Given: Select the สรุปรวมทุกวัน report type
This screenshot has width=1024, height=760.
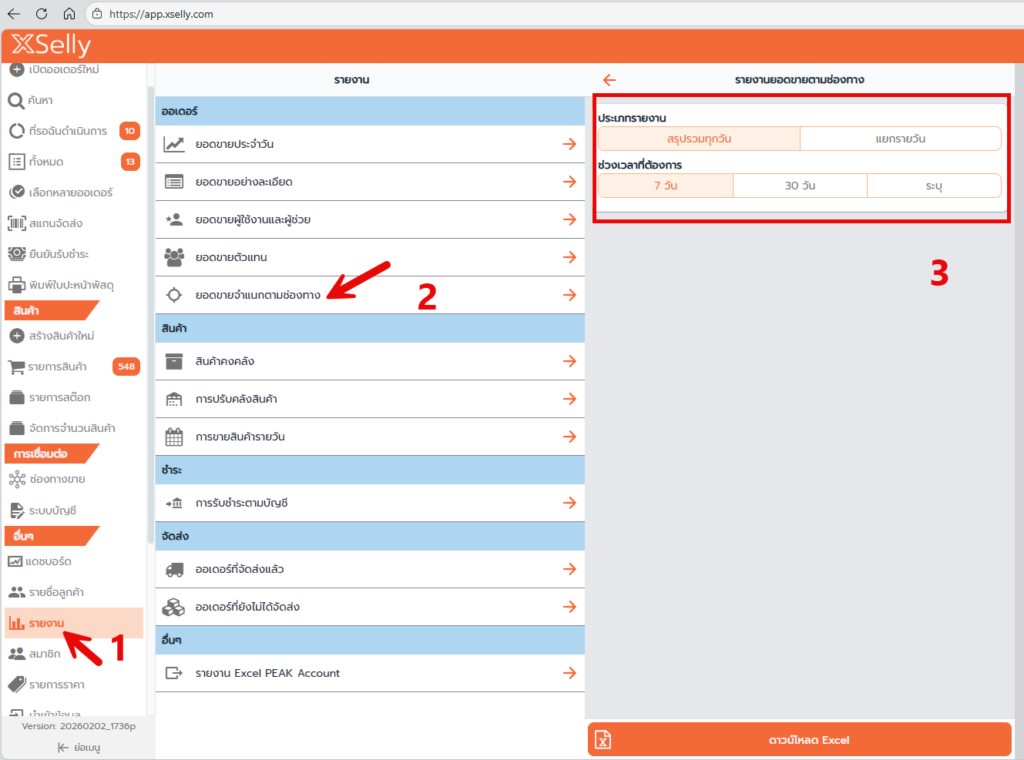Looking at the screenshot, I should [x=699, y=139].
